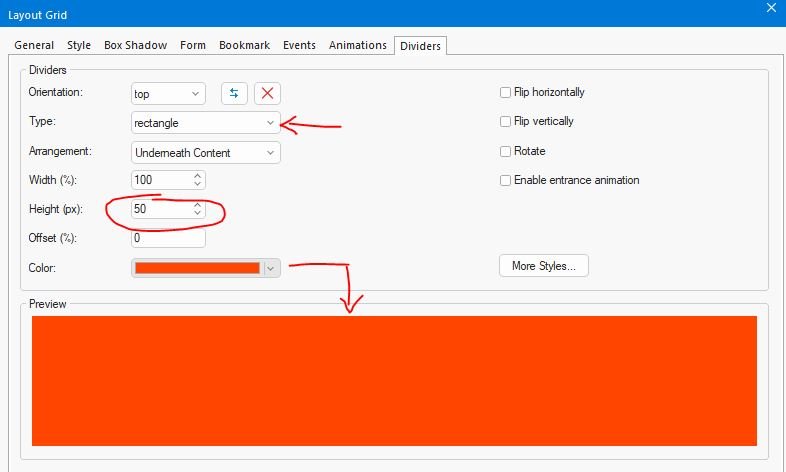Expand the Type rectangle dropdown
This screenshot has width=786, height=472.
click(x=205, y=123)
